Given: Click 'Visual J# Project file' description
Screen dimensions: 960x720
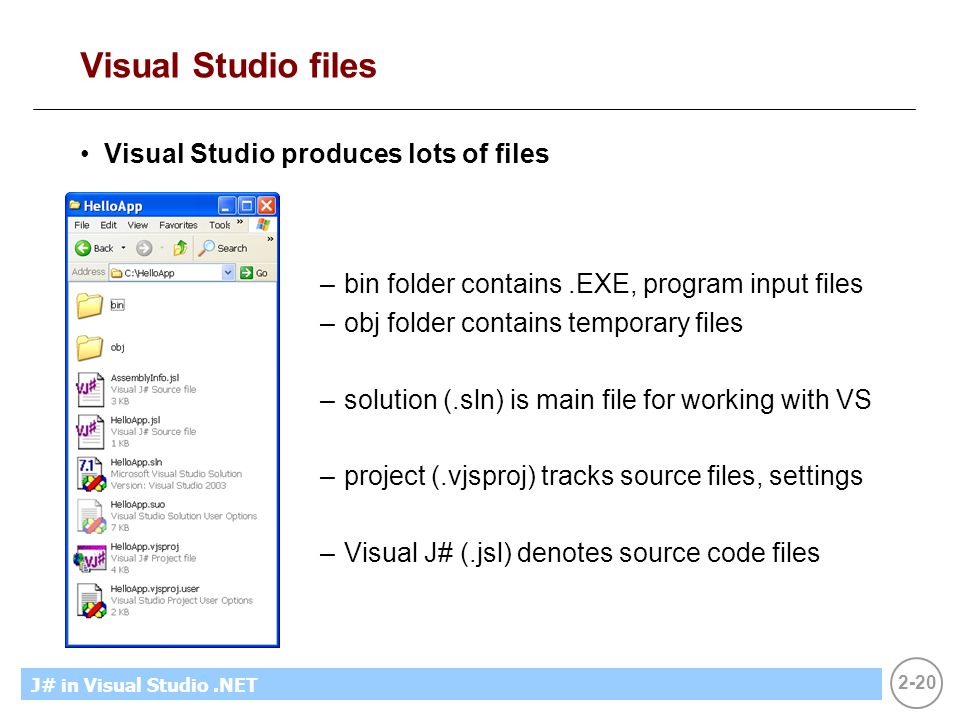Looking at the screenshot, I should (153, 558).
